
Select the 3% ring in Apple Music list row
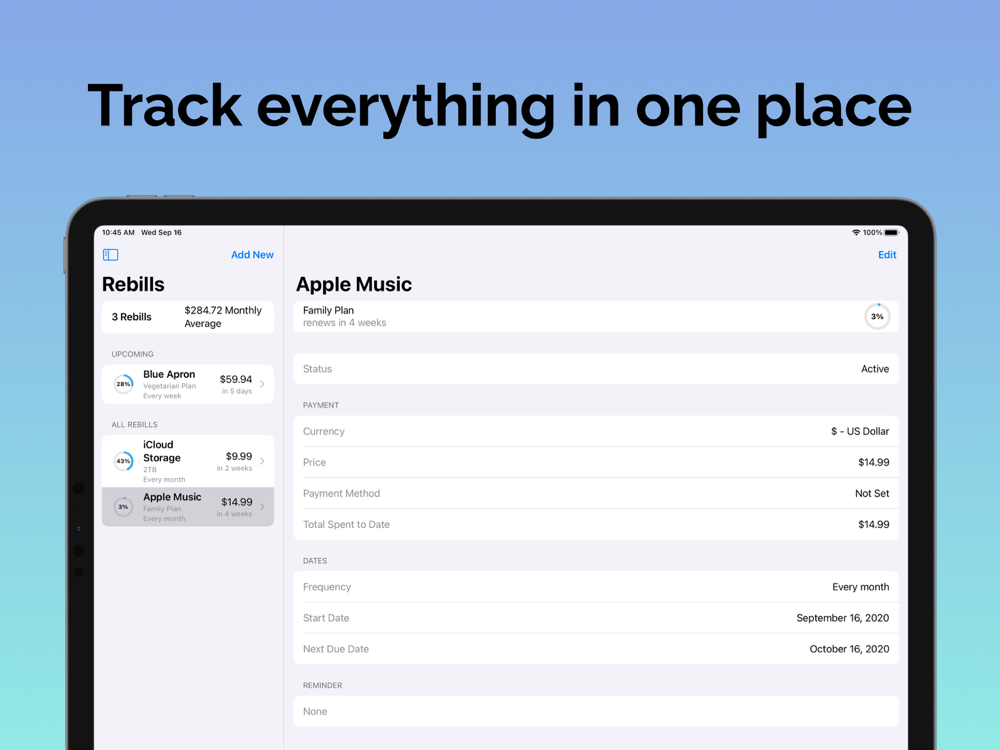point(123,506)
